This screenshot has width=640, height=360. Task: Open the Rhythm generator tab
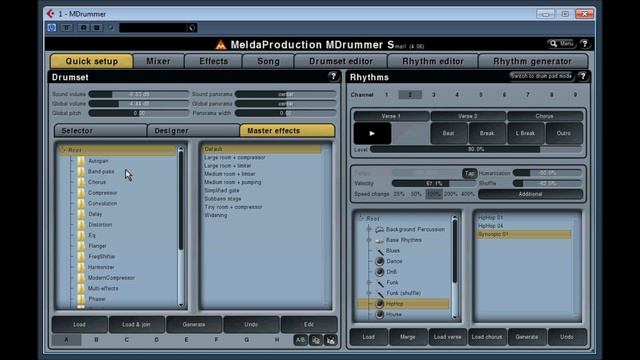(x=532, y=61)
